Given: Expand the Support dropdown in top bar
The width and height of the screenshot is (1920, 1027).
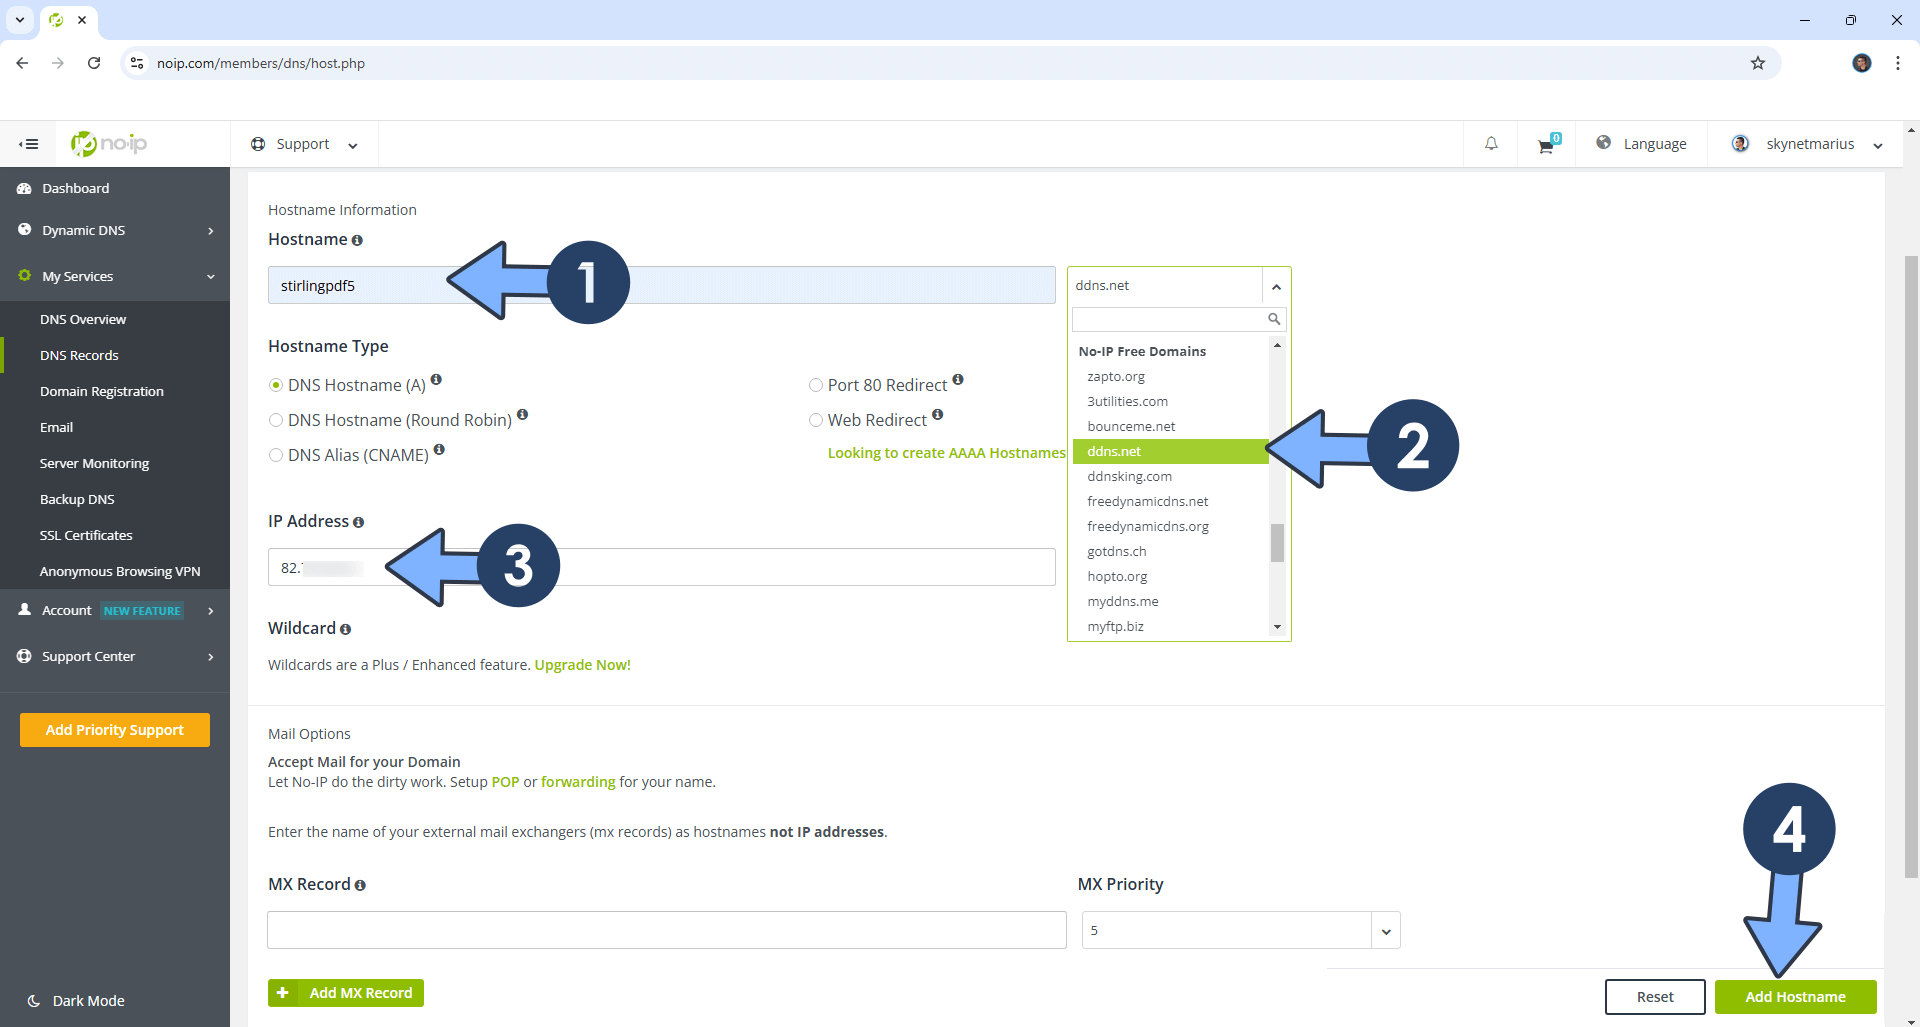Looking at the screenshot, I should [x=353, y=145].
